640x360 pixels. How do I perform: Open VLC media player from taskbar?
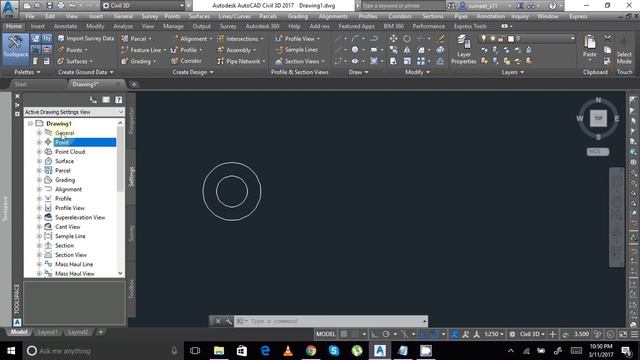[288, 351]
